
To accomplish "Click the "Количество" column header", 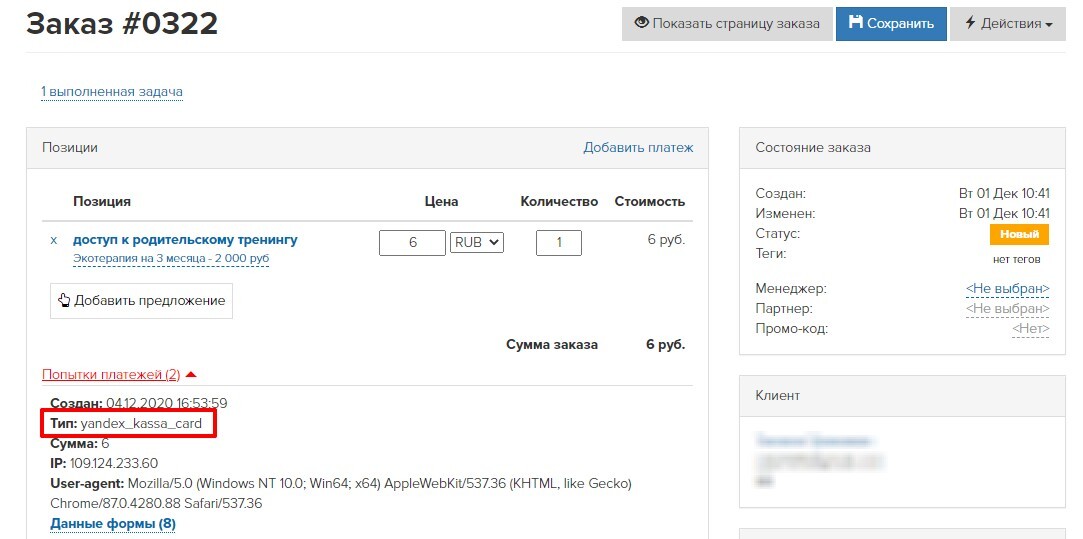I will pyautogui.click(x=559, y=202).
